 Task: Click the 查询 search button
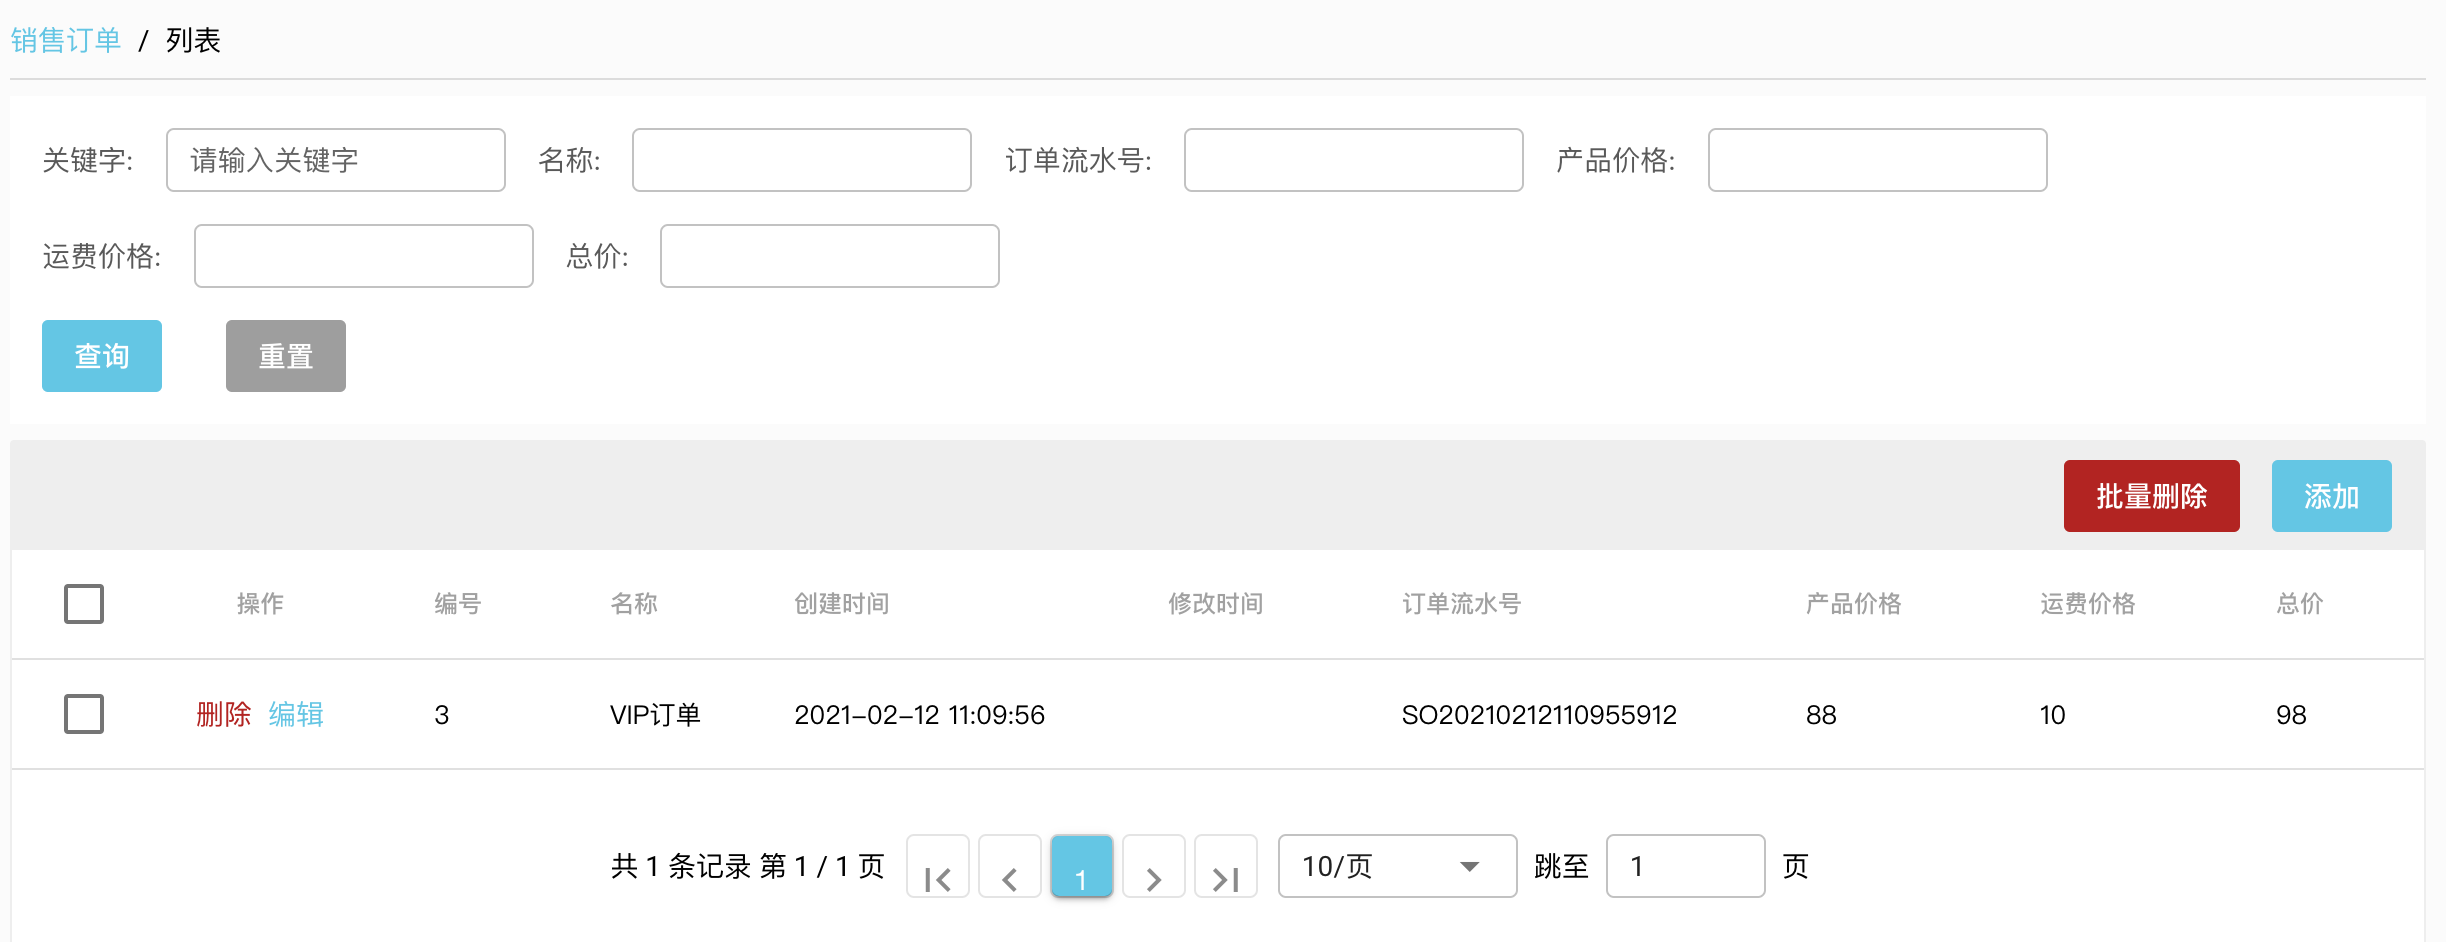[101, 355]
